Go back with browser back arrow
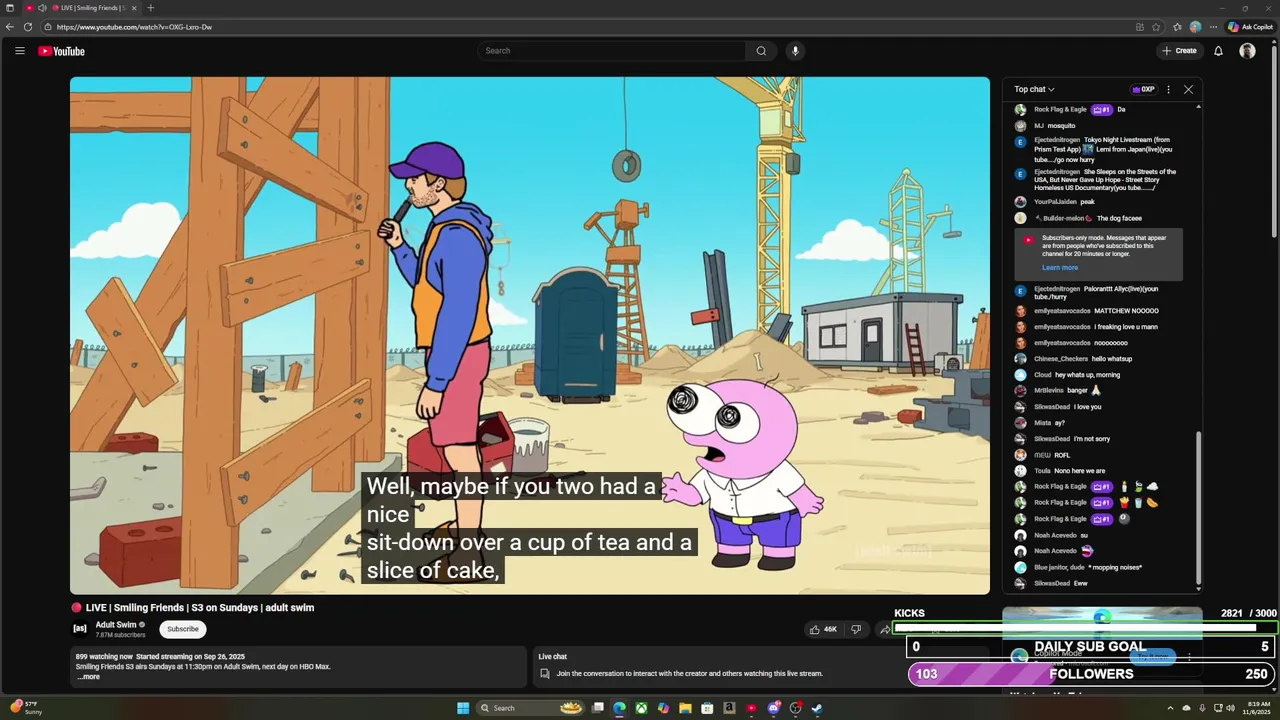Image resolution: width=1280 pixels, height=720 pixels. [x=10, y=27]
